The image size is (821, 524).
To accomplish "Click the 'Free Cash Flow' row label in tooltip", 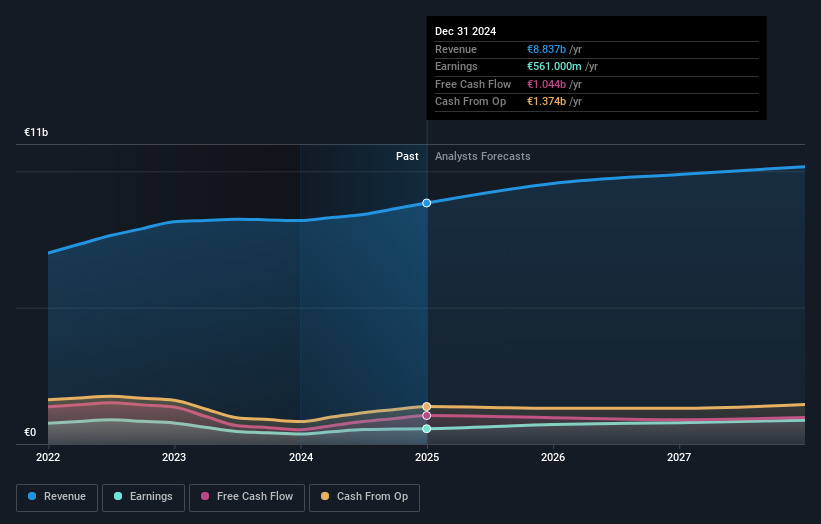I will 473,84.
